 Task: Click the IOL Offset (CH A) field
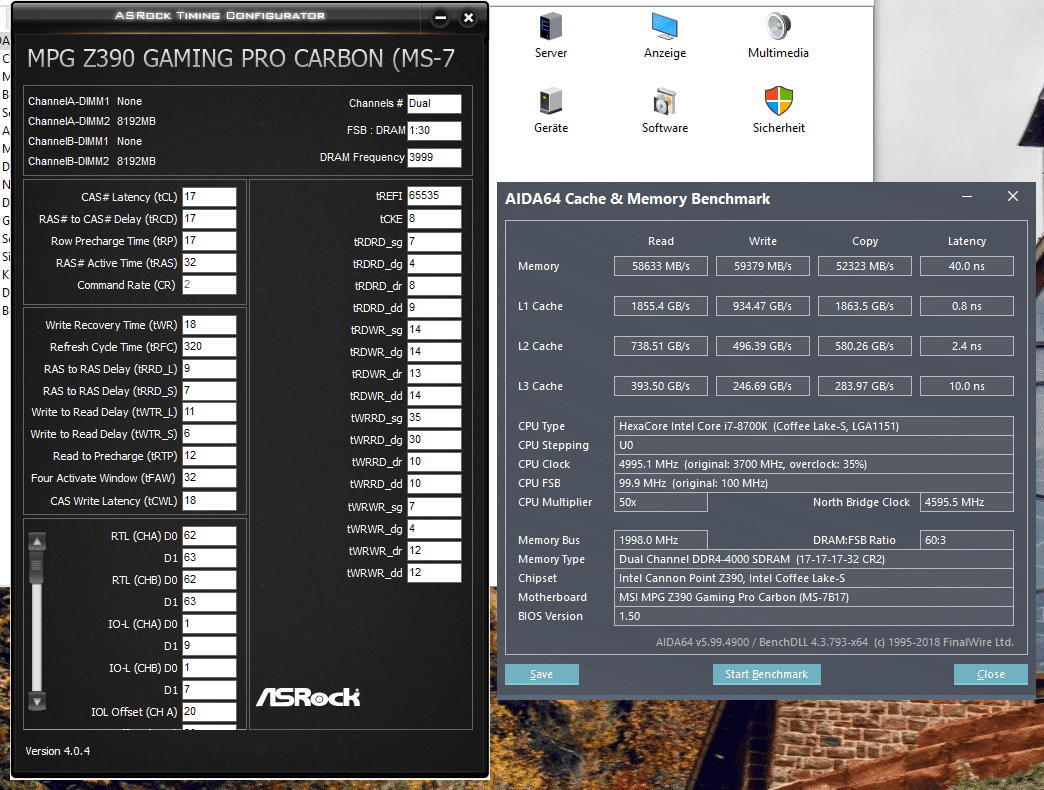[209, 711]
